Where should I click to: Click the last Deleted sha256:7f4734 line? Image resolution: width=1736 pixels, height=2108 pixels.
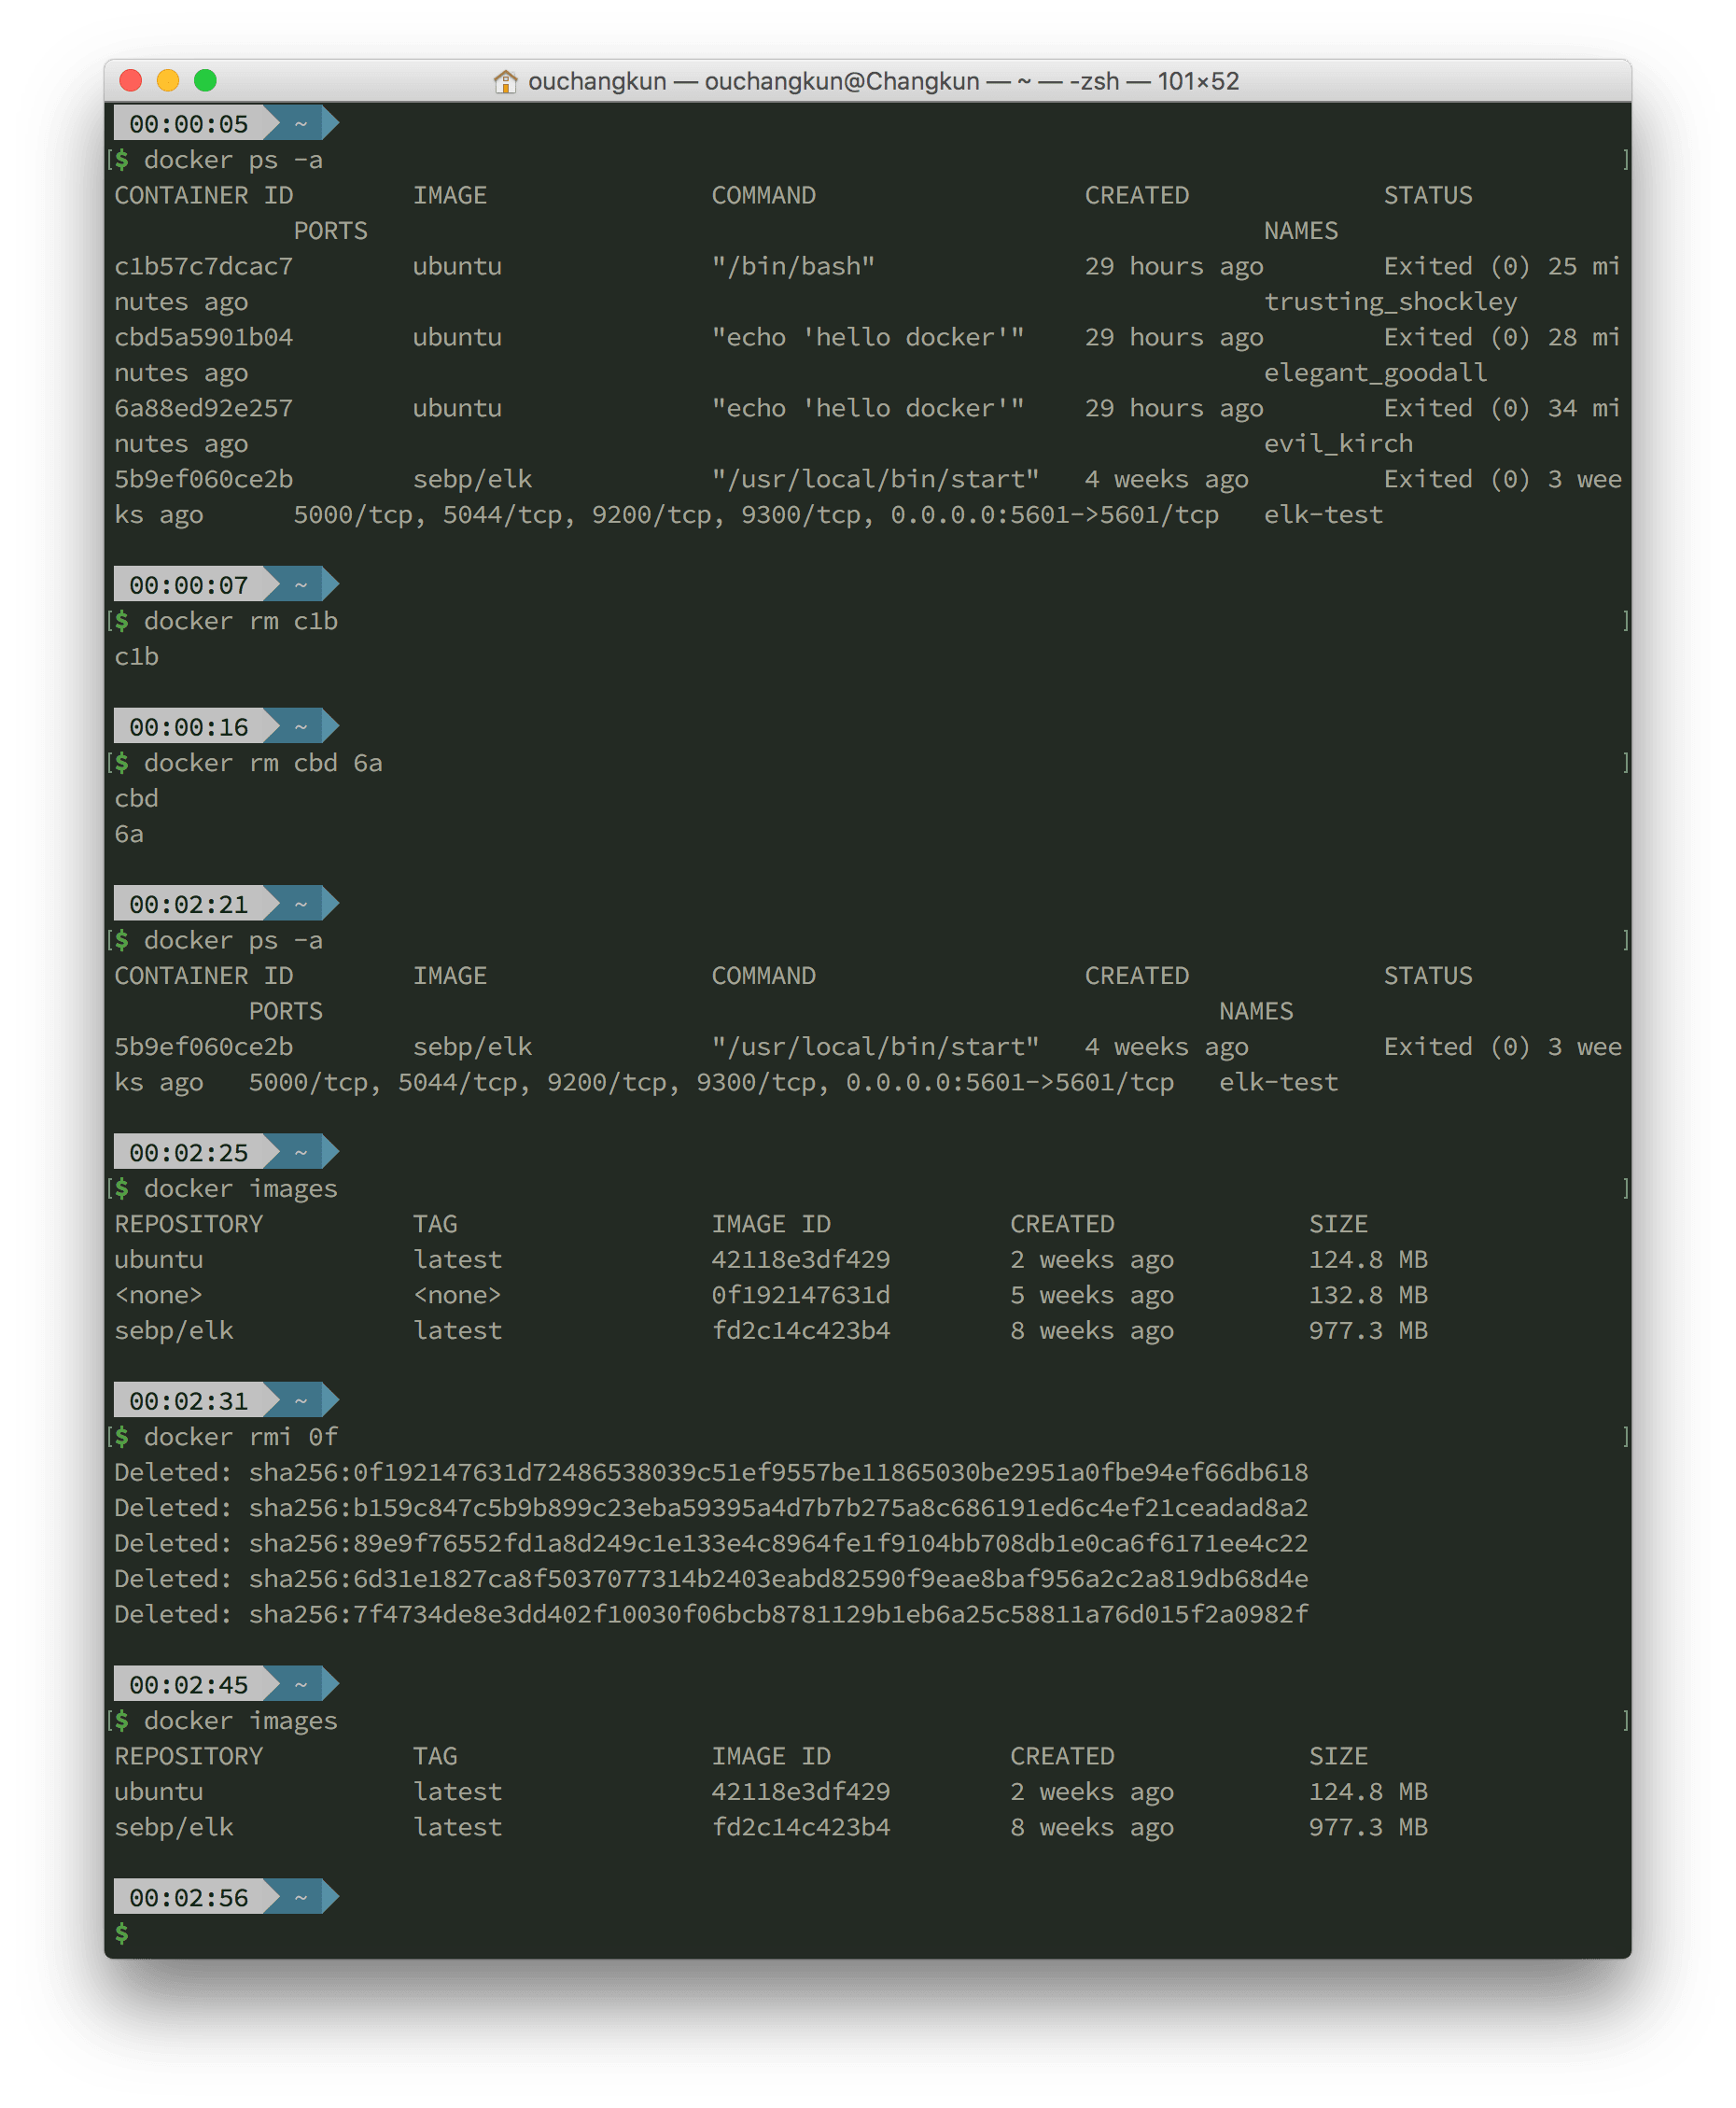click(710, 1614)
